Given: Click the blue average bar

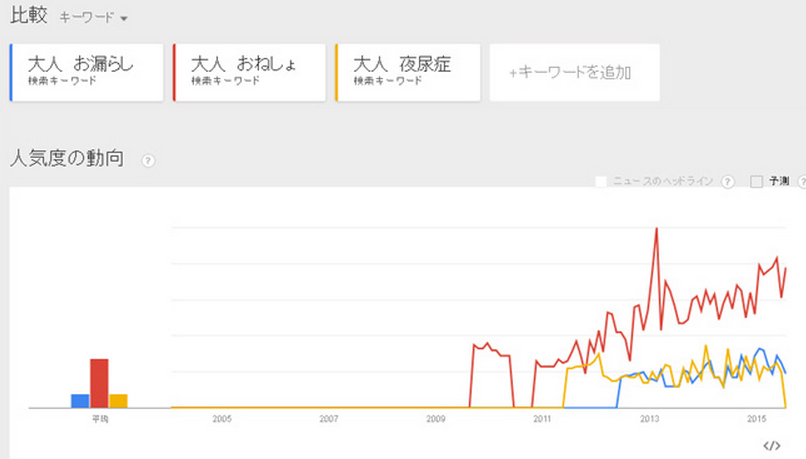Looking at the screenshot, I should [80, 401].
